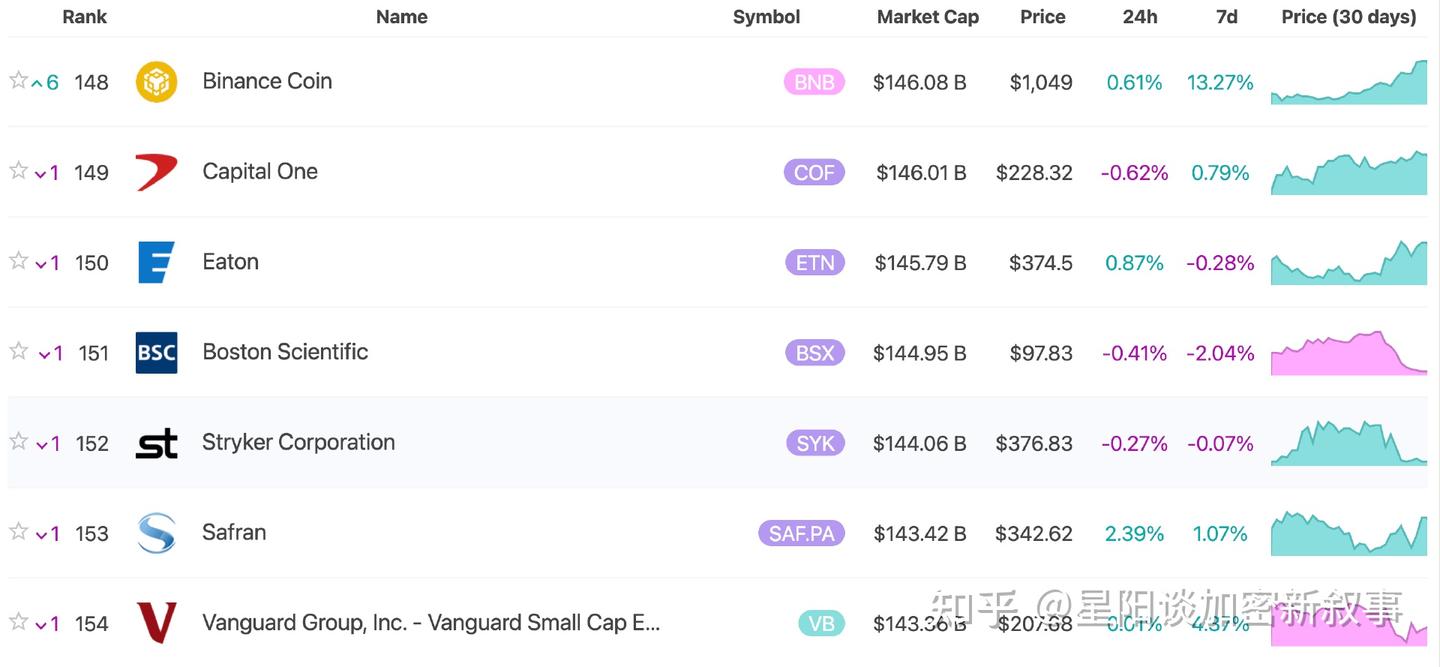The image size is (1440, 667).
Task: Click the SAF.PA symbol badge
Action: click(x=801, y=533)
